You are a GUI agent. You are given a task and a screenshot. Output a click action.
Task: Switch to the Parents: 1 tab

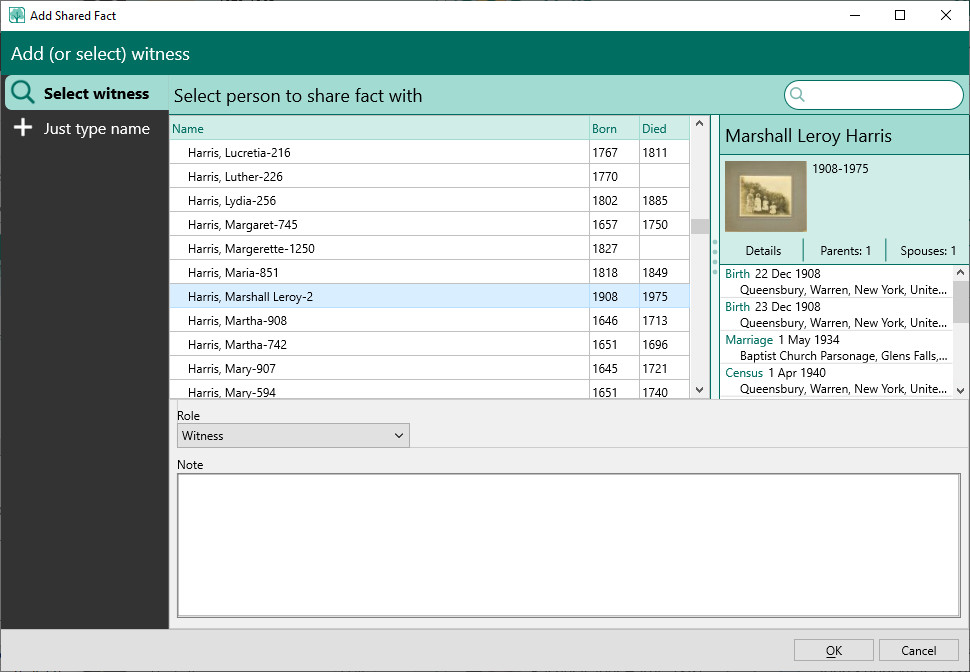(x=845, y=251)
